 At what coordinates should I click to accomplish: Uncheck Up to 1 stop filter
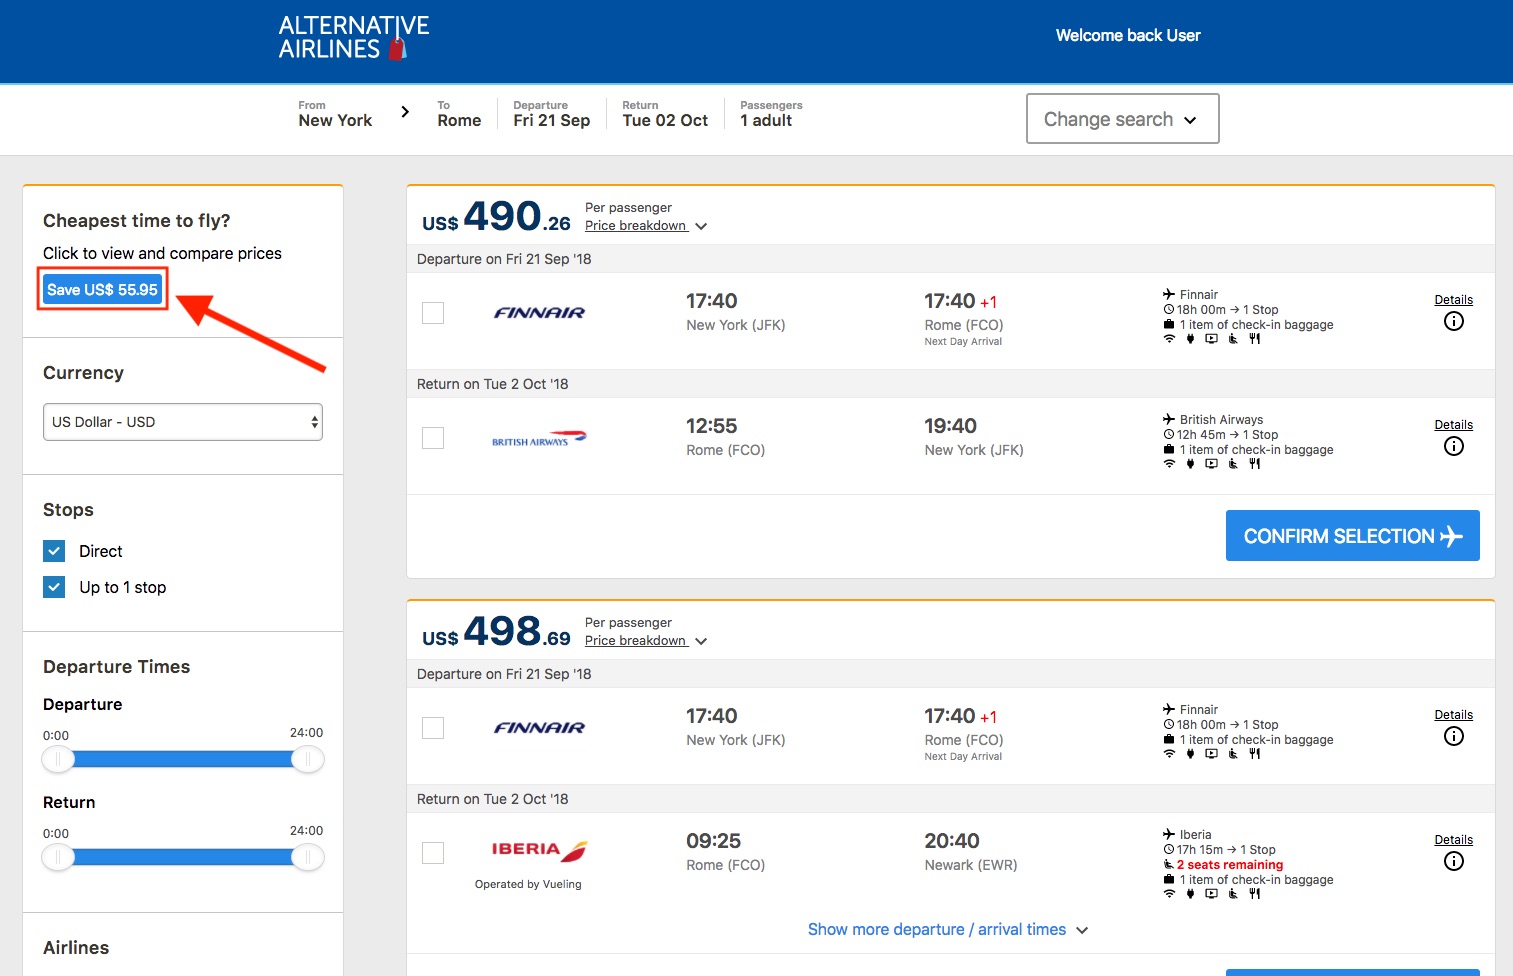[x=54, y=587]
